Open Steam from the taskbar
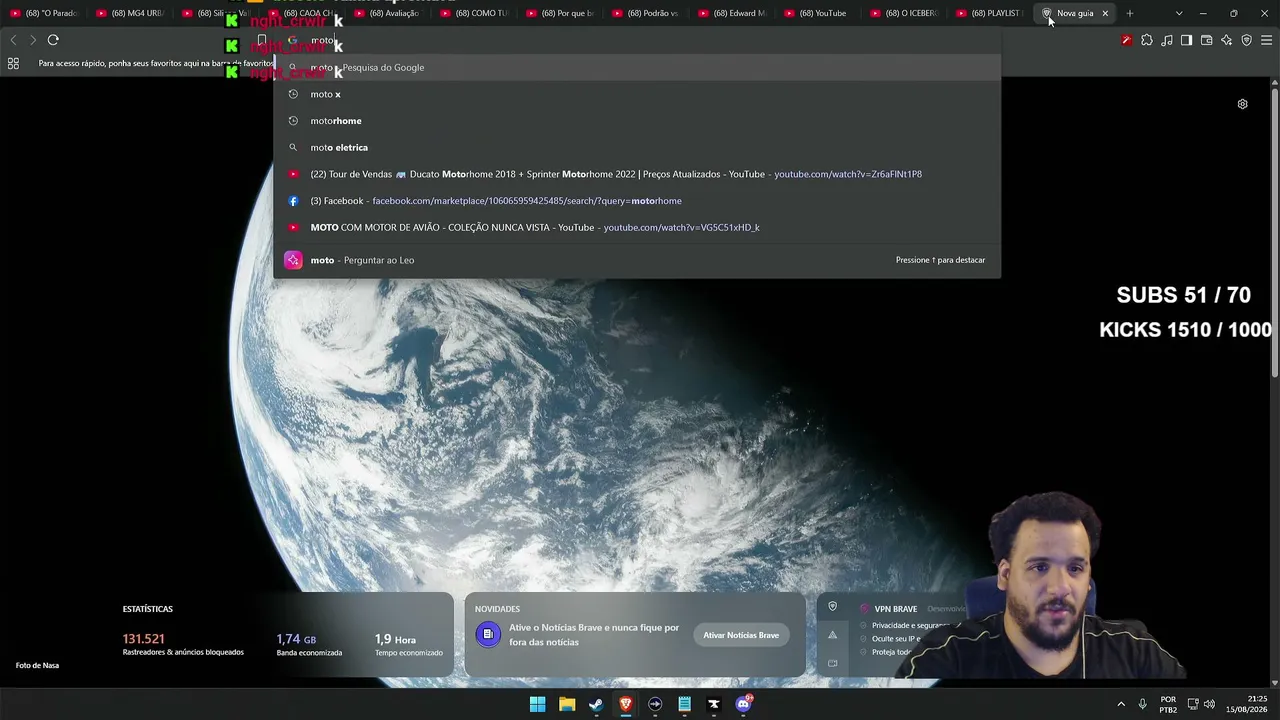This screenshot has width=1280, height=720. 596,704
